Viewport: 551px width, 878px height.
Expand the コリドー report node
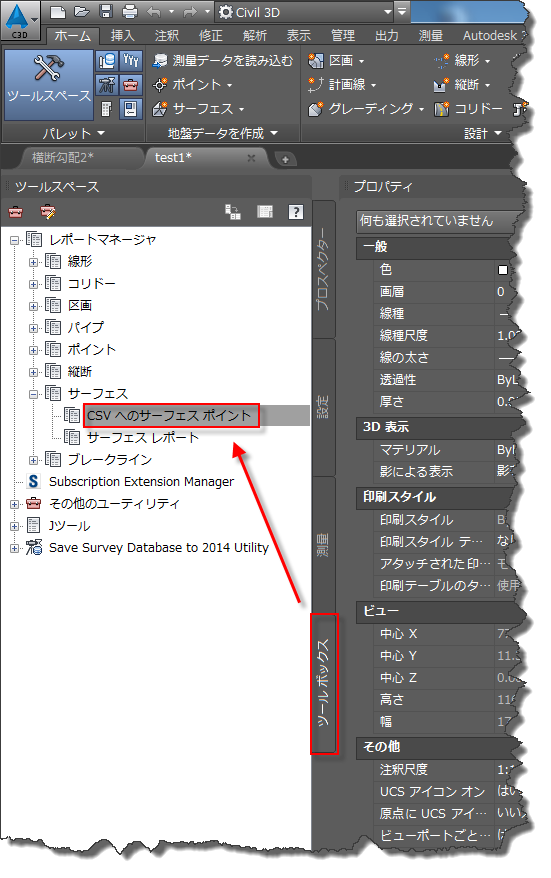(34, 284)
